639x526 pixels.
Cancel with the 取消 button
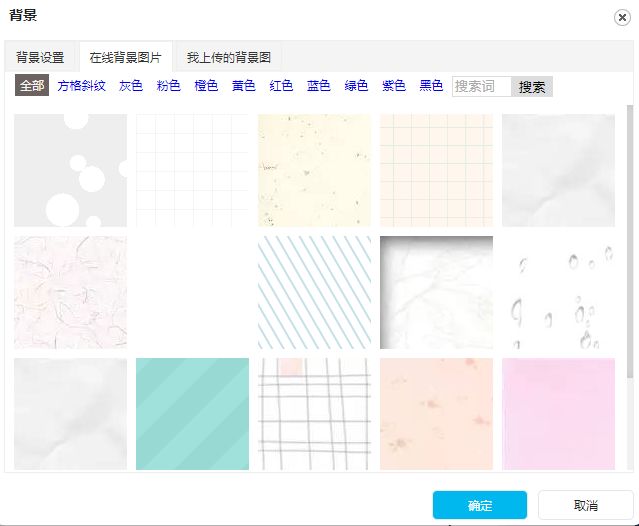click(586, 505)
